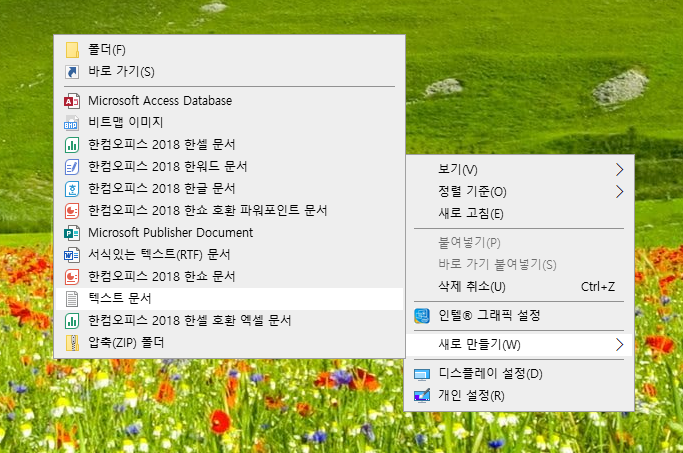Viewport: 683px width, 453px height.
Task: Expand the 새로 만들기(W) submenu arrow
Action: [x=619, y=345]
